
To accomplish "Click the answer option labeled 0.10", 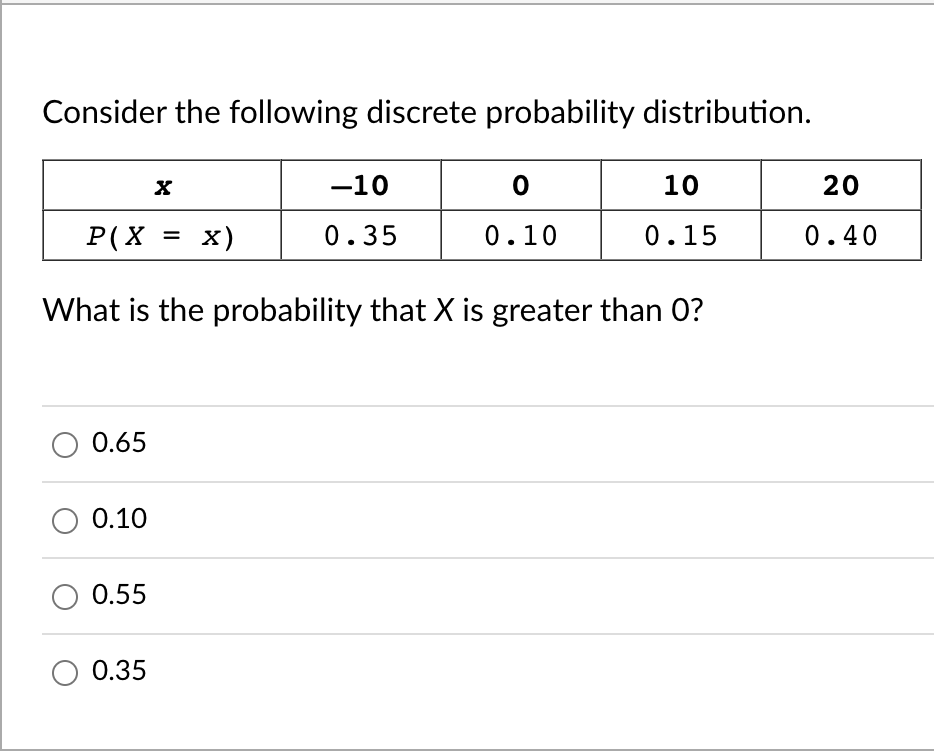I will pos(118,519).
